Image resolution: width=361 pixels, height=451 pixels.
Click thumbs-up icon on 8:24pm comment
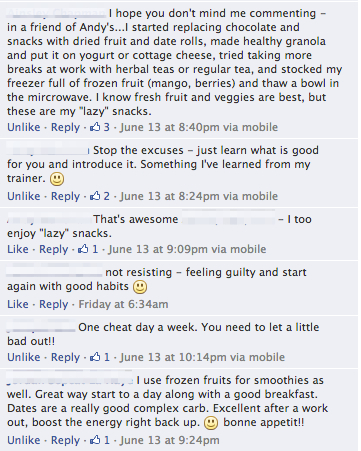(x=95, y=196)
